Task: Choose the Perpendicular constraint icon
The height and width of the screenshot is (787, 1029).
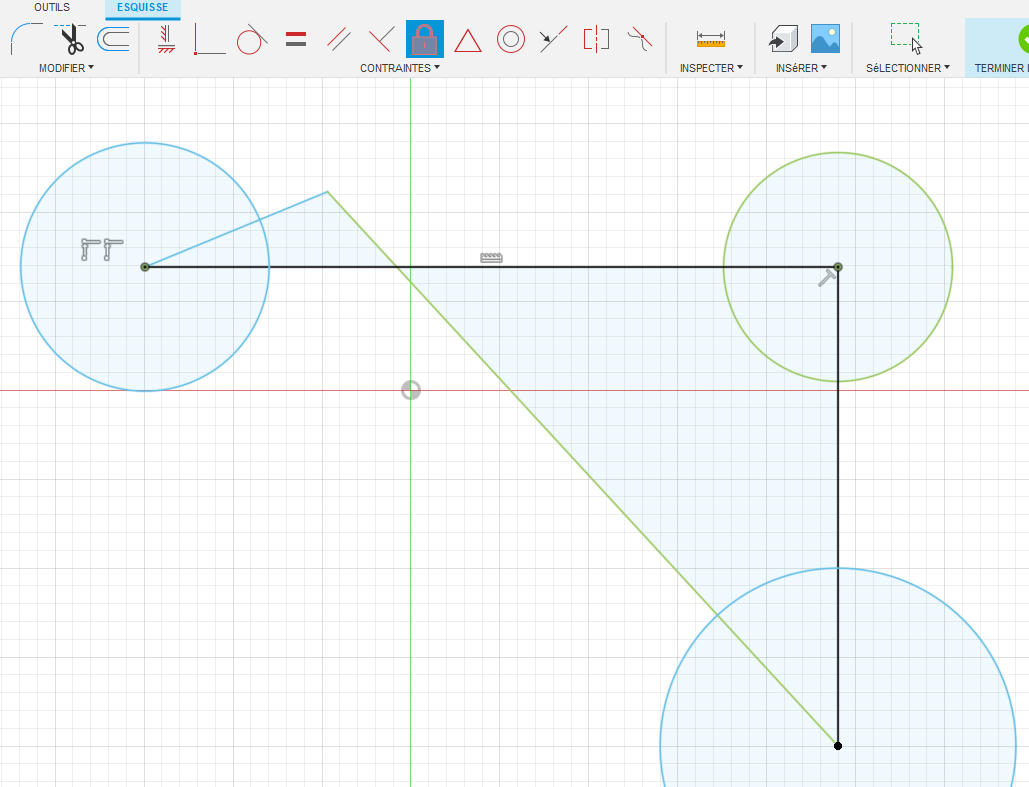Action: point(381,39)
